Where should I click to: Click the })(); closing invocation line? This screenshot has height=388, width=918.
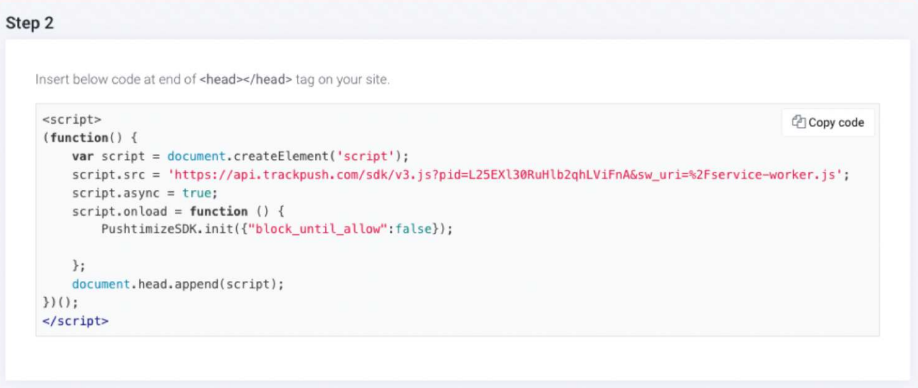click(x=60, y=303)
